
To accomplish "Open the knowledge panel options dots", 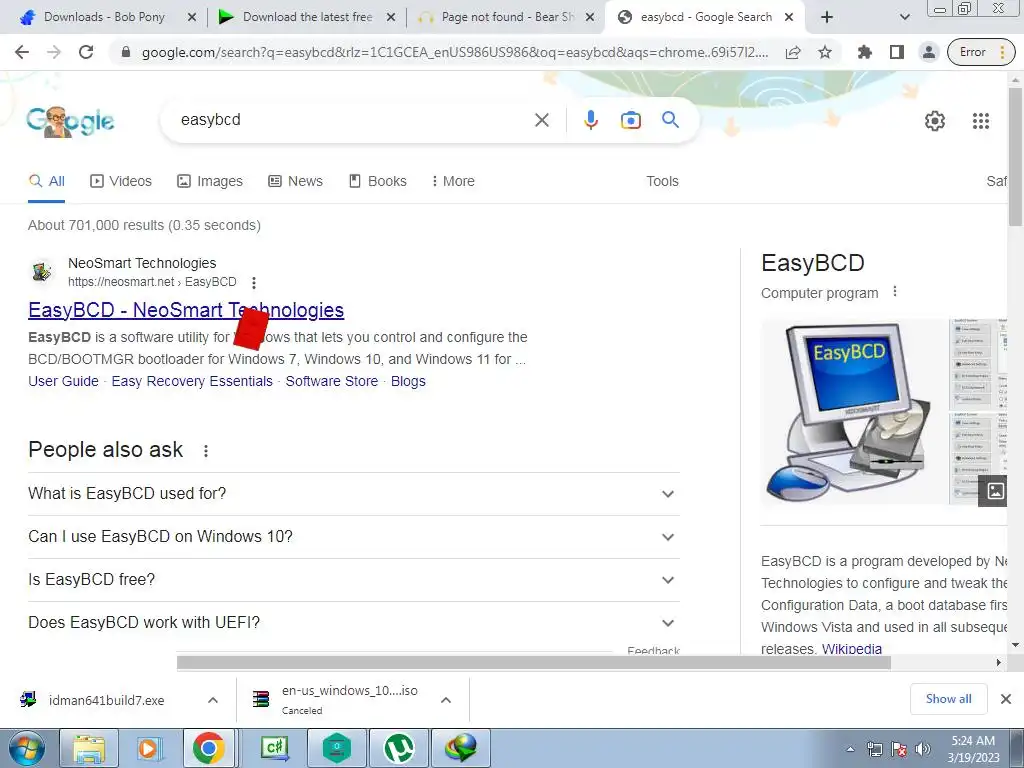I will tap(895, 292).
